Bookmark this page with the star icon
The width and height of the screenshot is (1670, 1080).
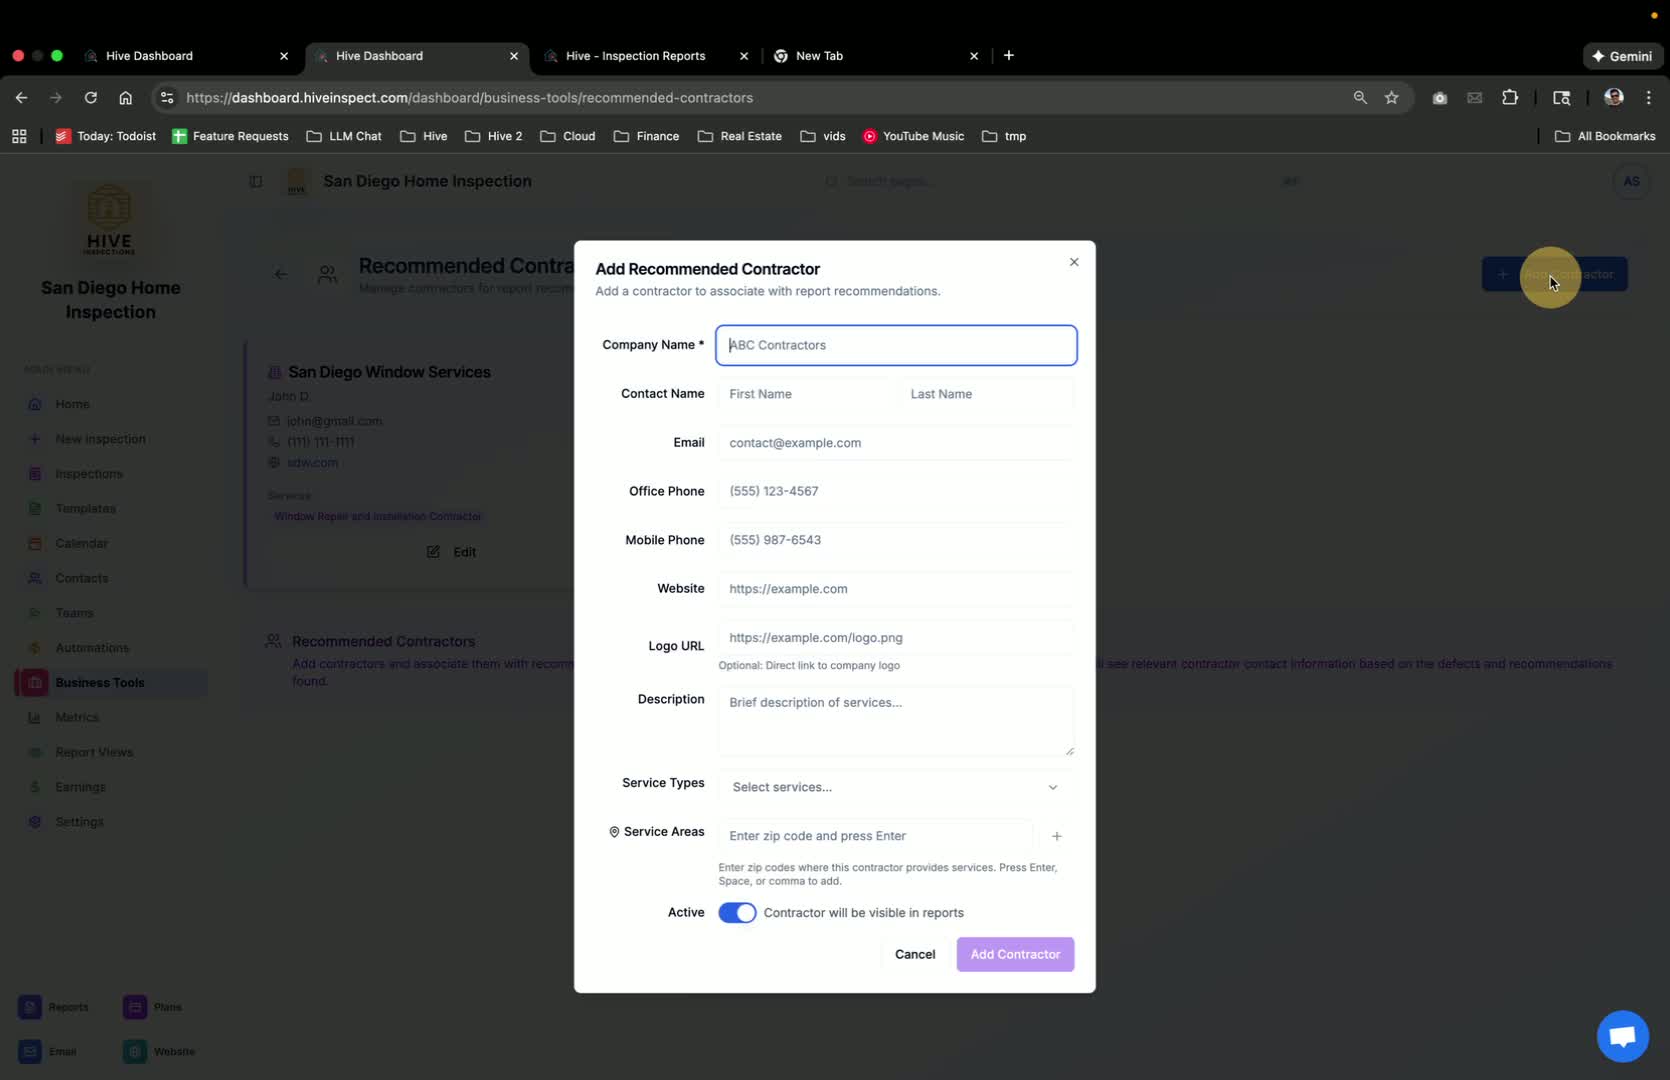(x=1391, y=98)
